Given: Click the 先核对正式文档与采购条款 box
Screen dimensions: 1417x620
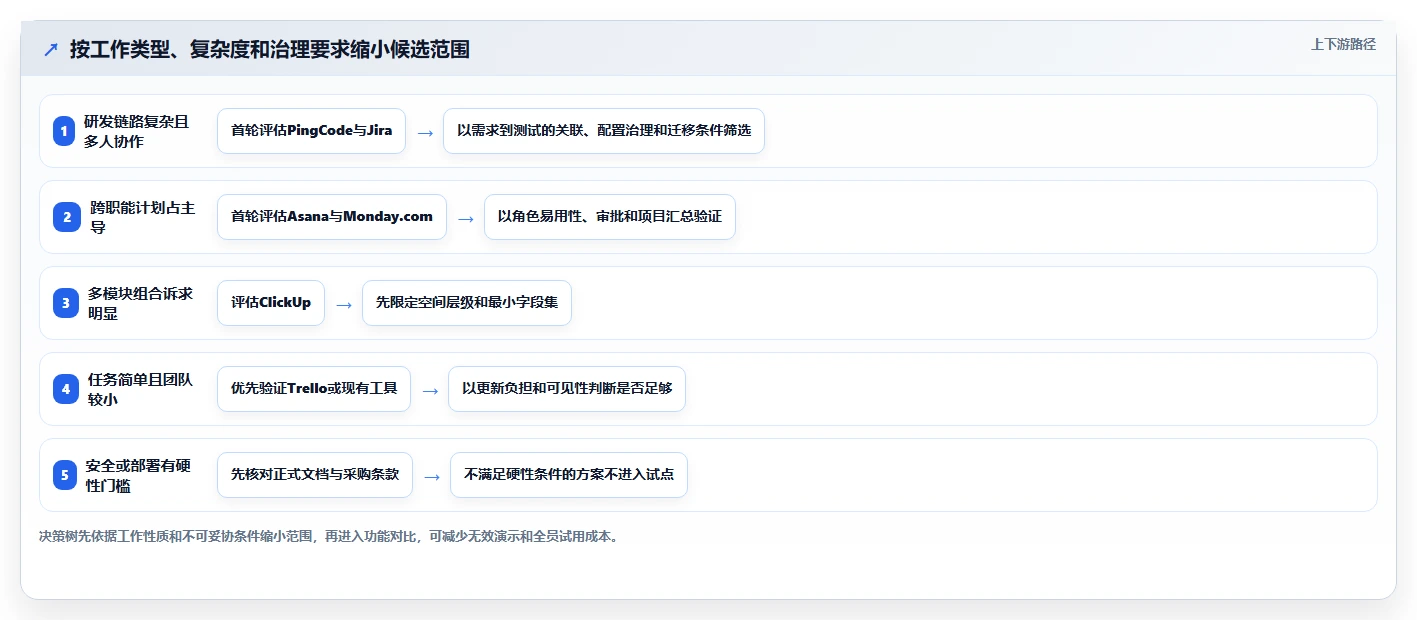Looking at the screenshot, I should [x=315, y=475].
